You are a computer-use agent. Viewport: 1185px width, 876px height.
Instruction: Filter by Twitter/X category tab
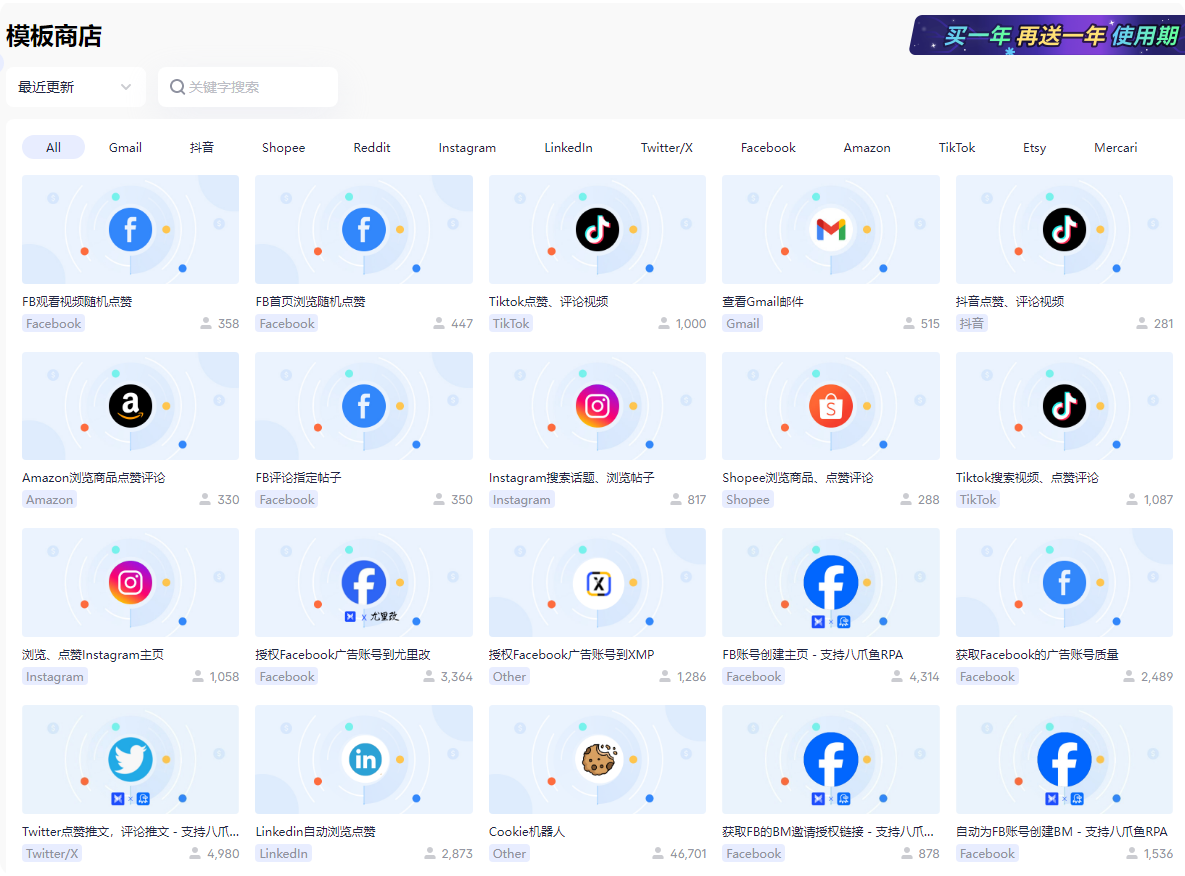666,147
